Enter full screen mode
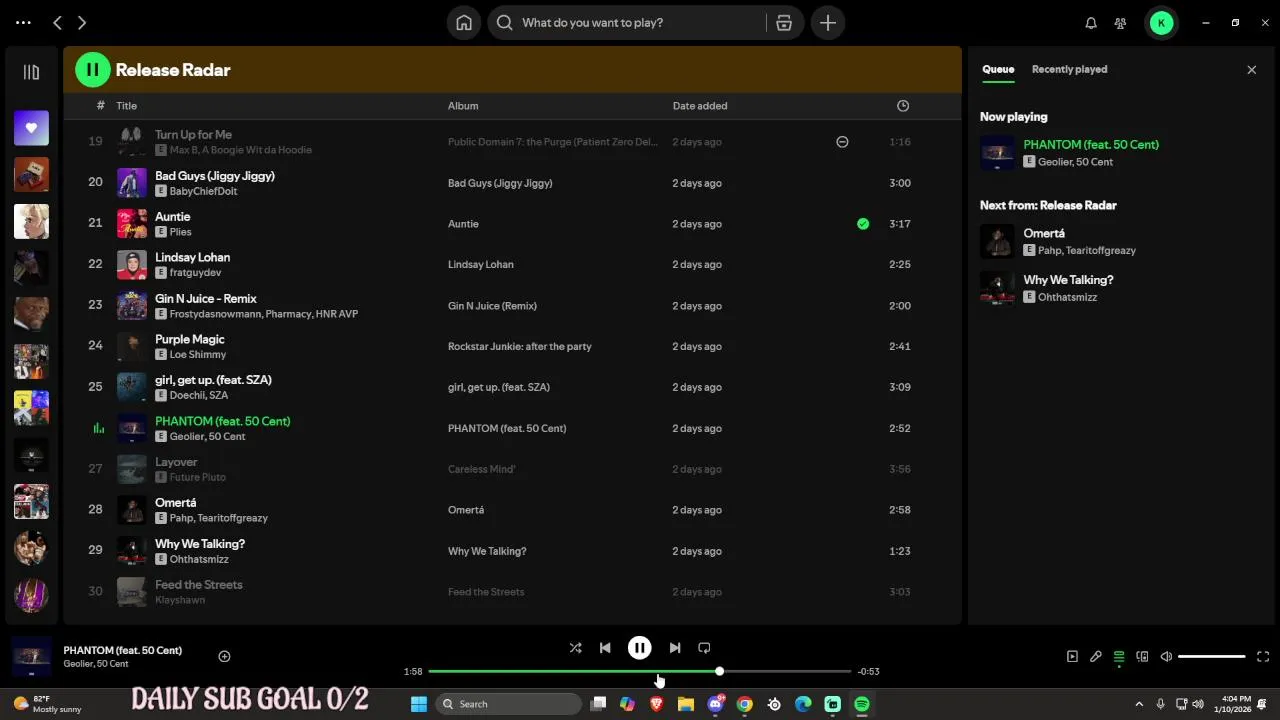 (x=1263, y=657)
